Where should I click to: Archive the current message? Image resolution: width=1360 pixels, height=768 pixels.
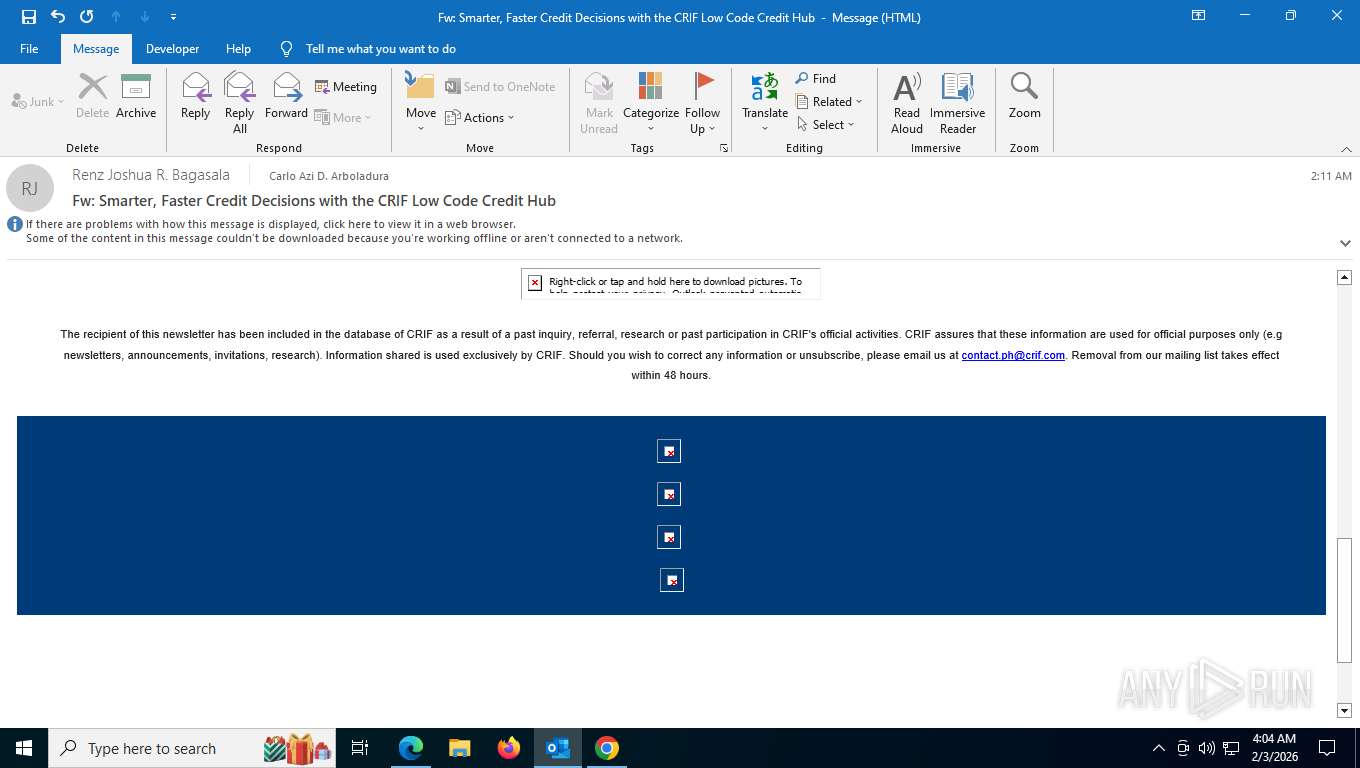click(x=136, y=97)
